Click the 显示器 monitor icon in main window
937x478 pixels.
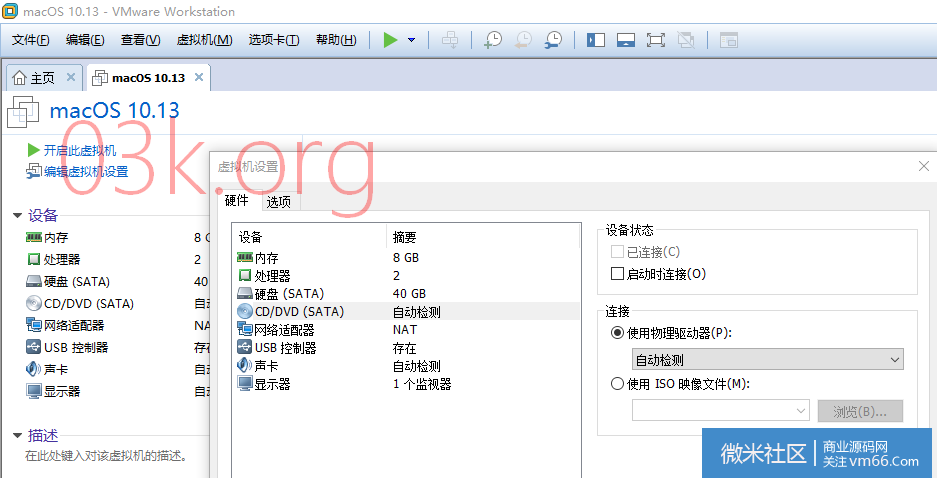pyautogui.click(x=33, y=392)
